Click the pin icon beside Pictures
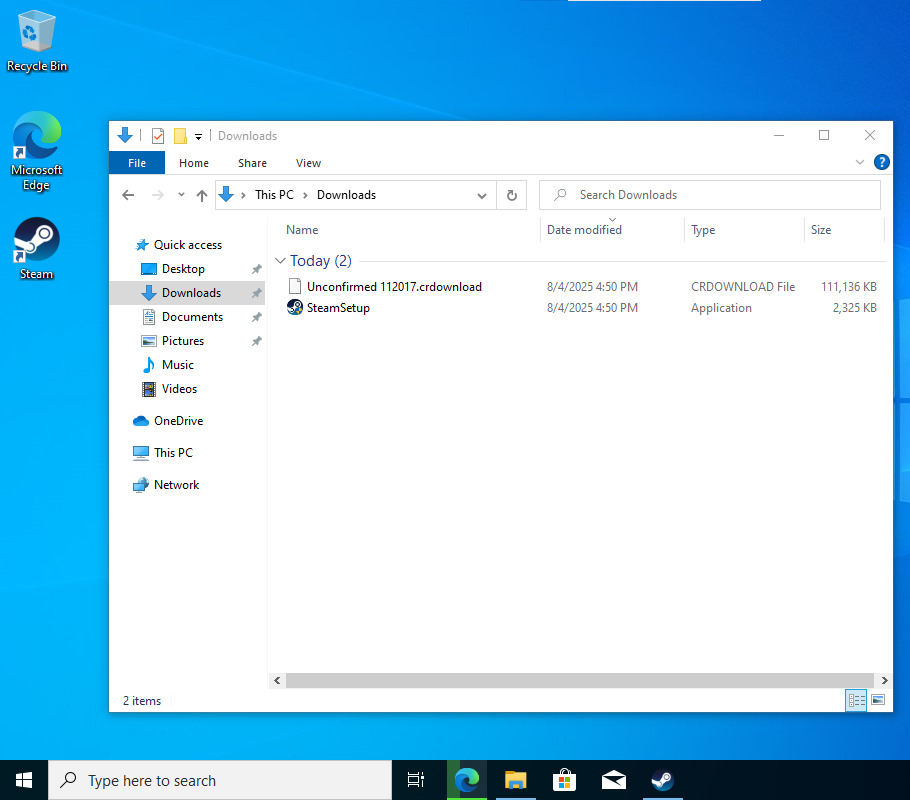This screenshot has width=910, height=800. [x=257, y=341]
